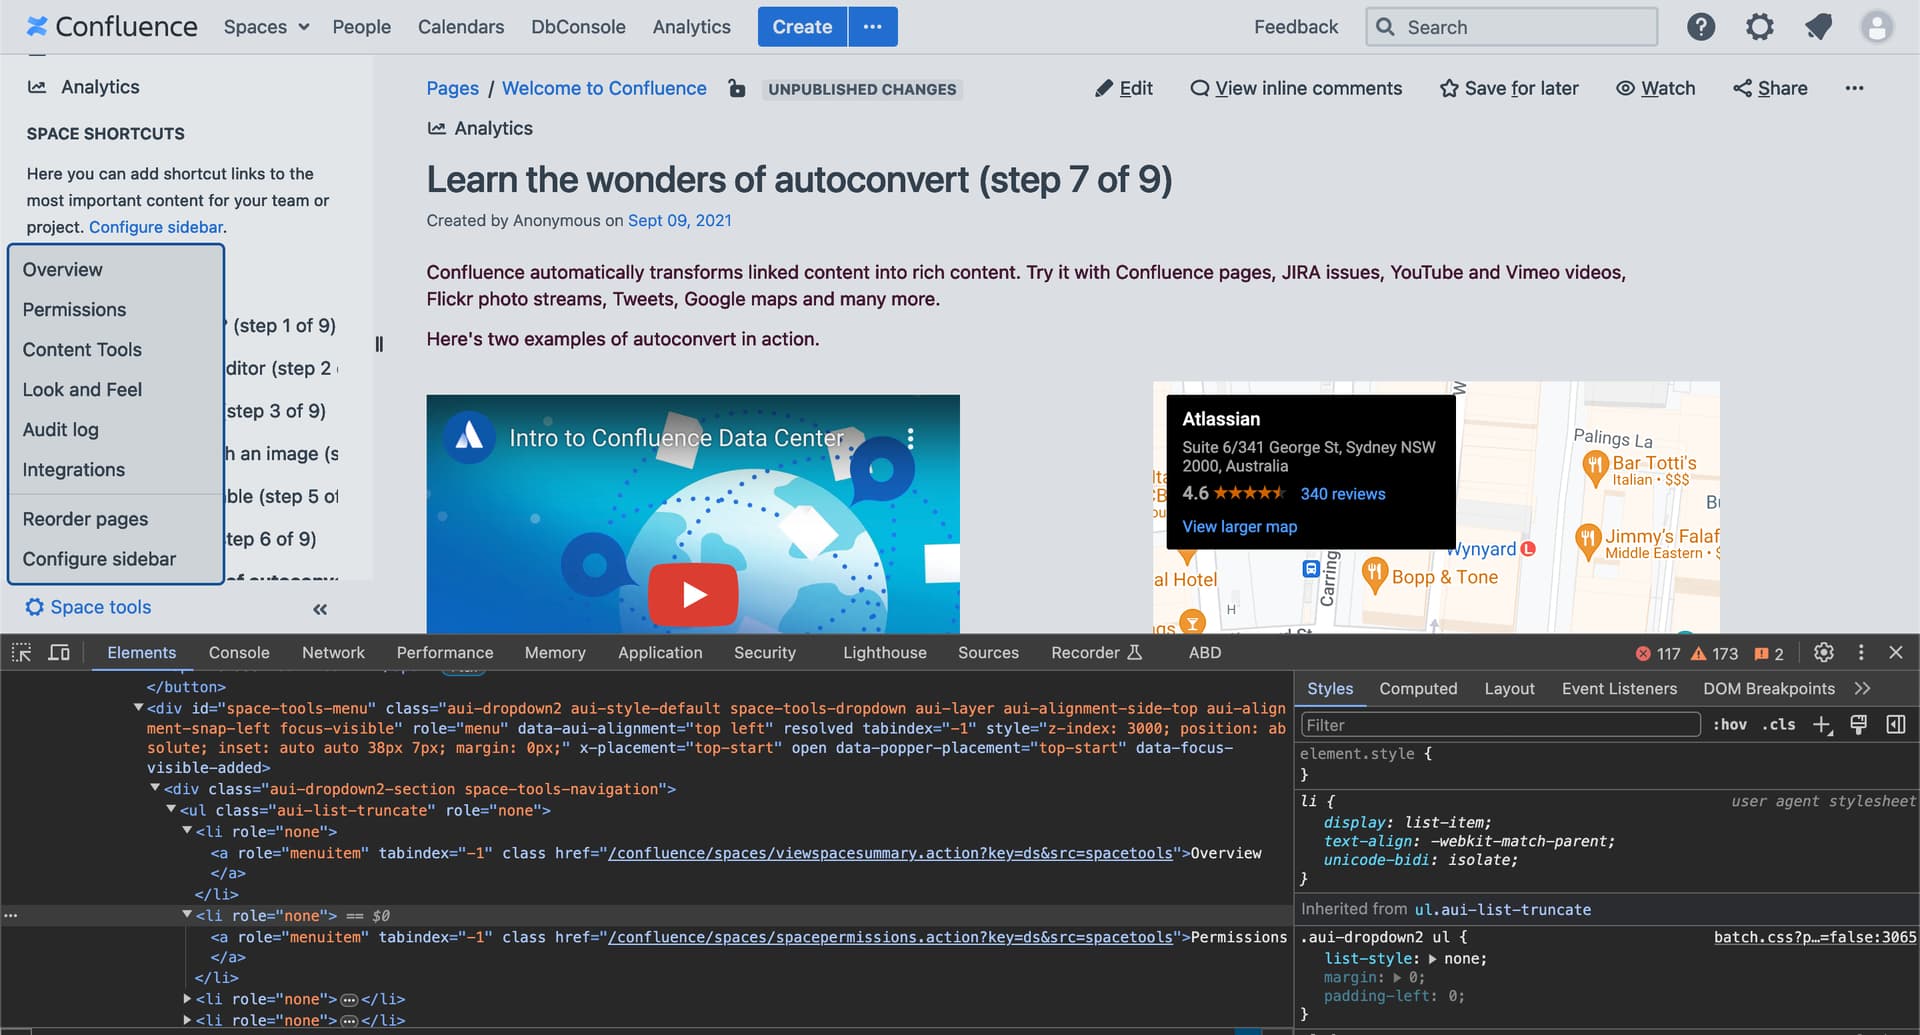Add a new style rule
Screen dimensions: 1920x1035
(1822, 725)
